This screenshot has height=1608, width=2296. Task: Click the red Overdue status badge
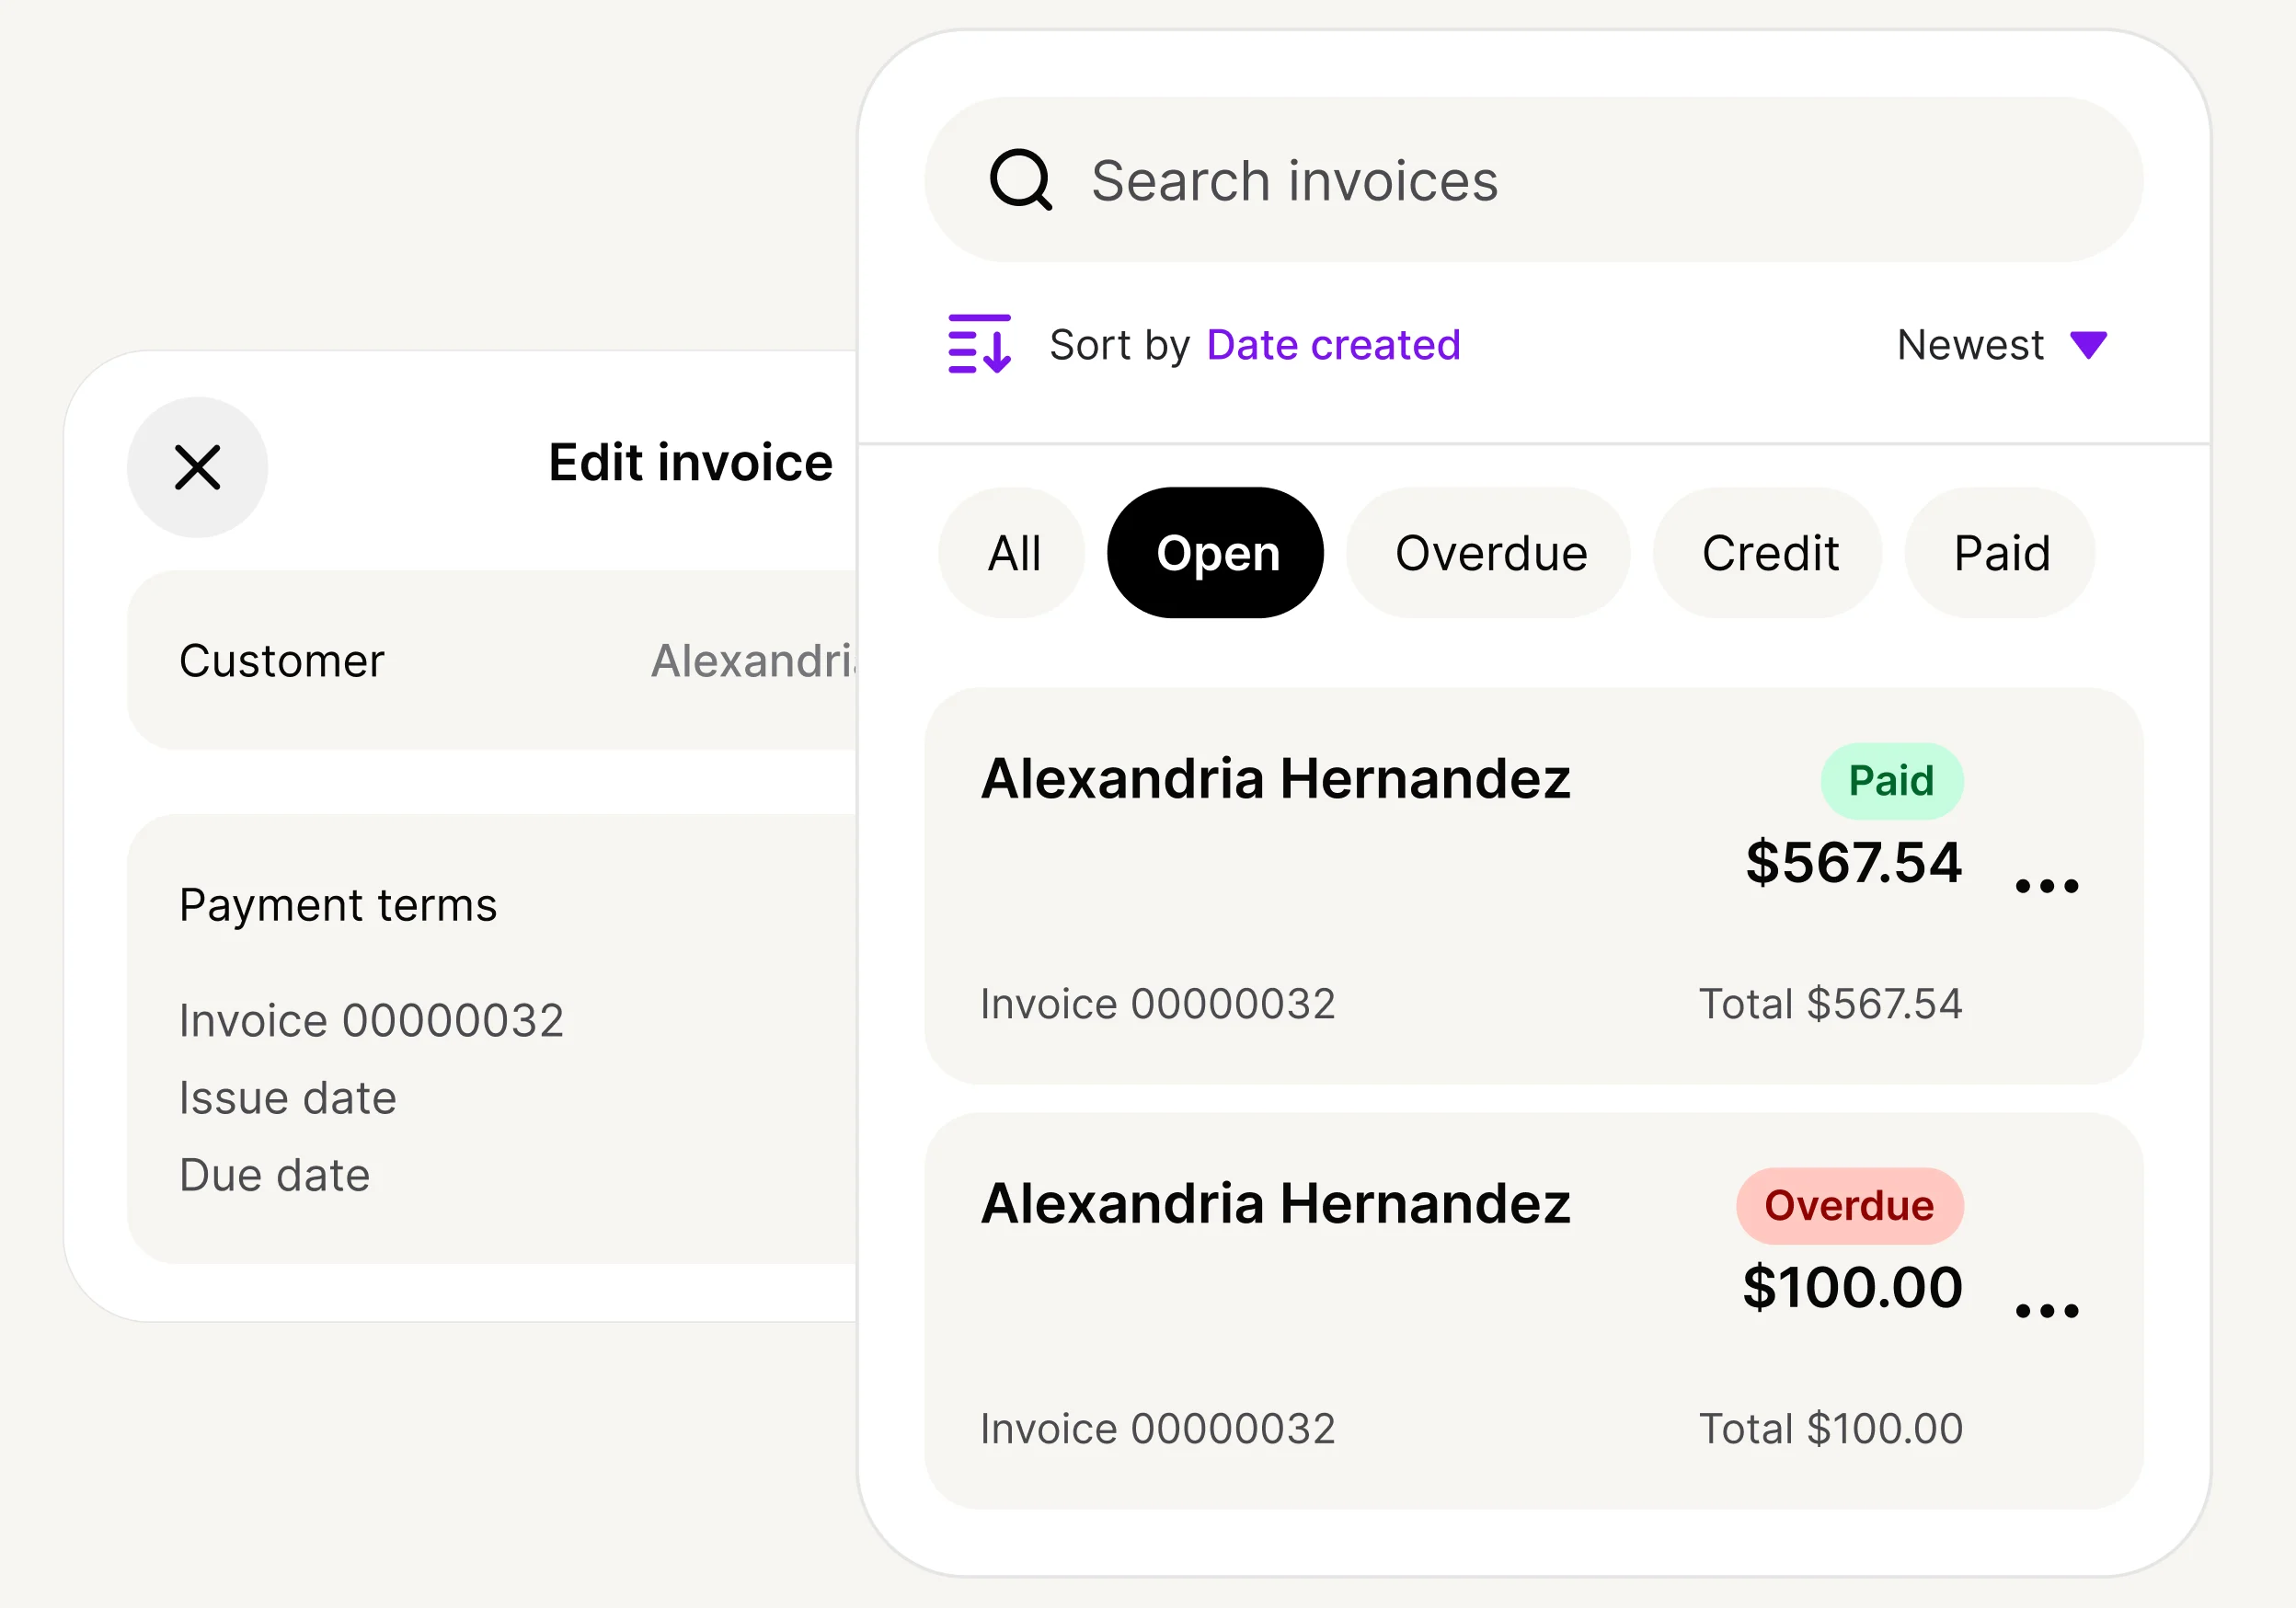pyautogui.click(x=1849, y=1206)
